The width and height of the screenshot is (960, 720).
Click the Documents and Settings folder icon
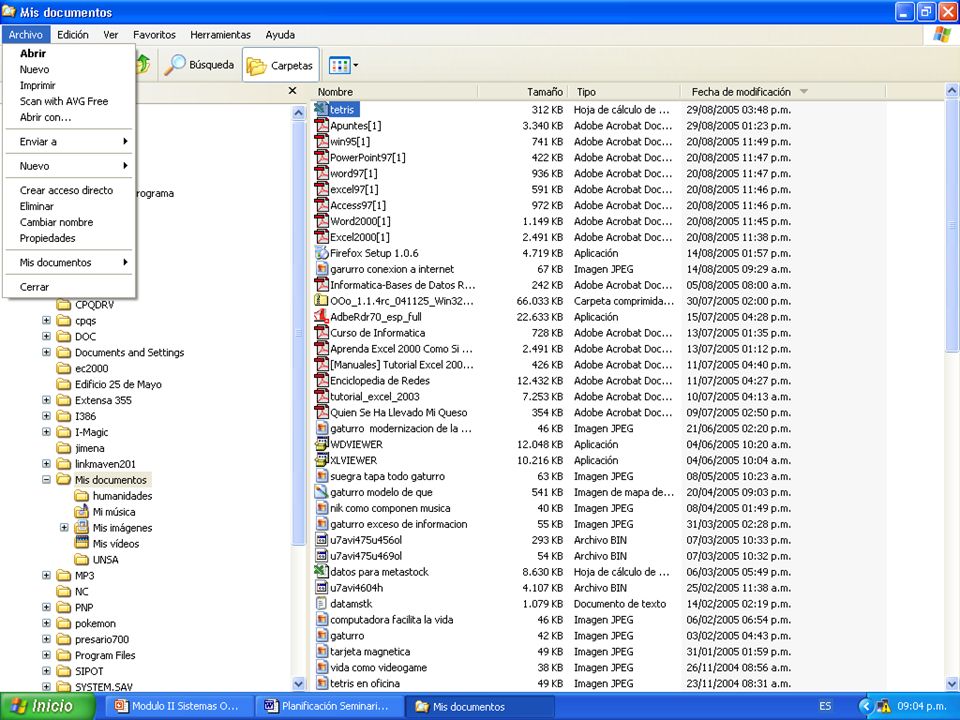pos(64,352)
